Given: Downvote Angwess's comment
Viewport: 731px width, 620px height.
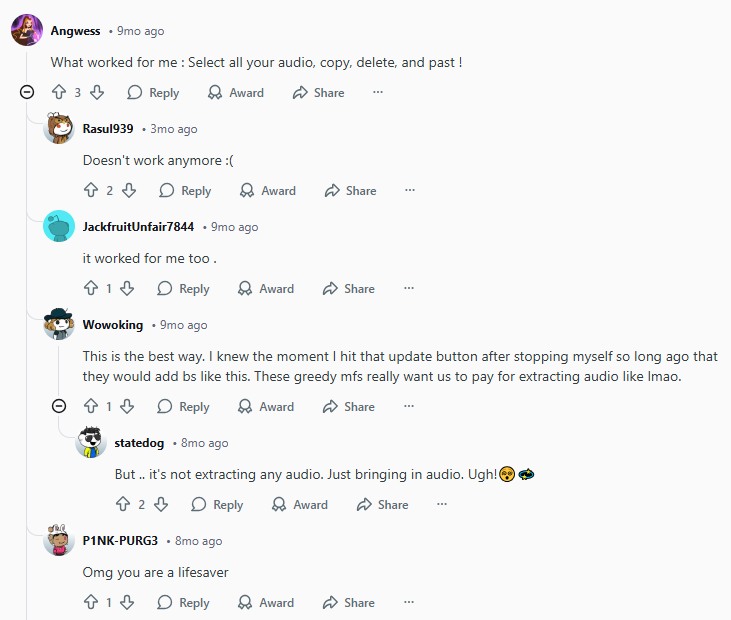Looking at the screenshot, I should point(97,93).
